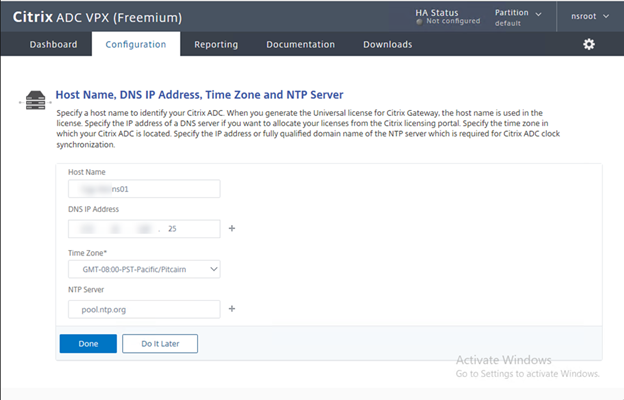Click the Do It Later button
This screenshot has width=624, height=400.
(160, 343)
